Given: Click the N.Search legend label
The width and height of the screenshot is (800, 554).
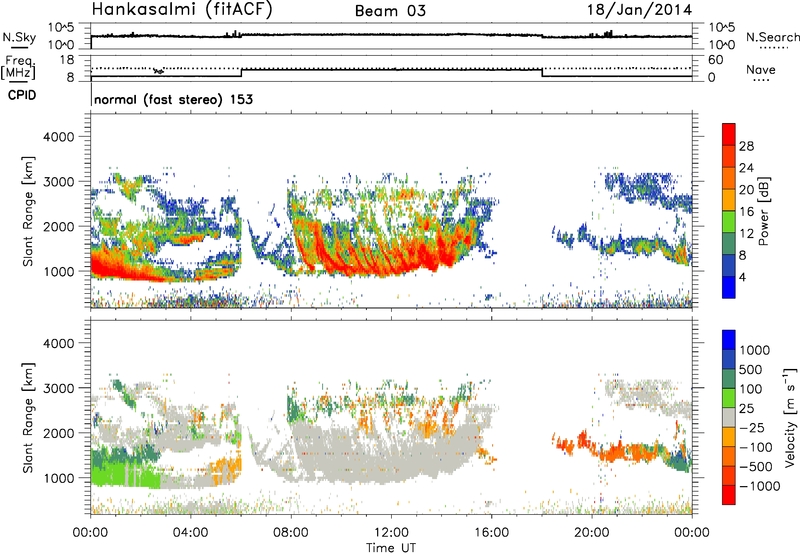Looking at the screenshot, I should coord(772,37).
